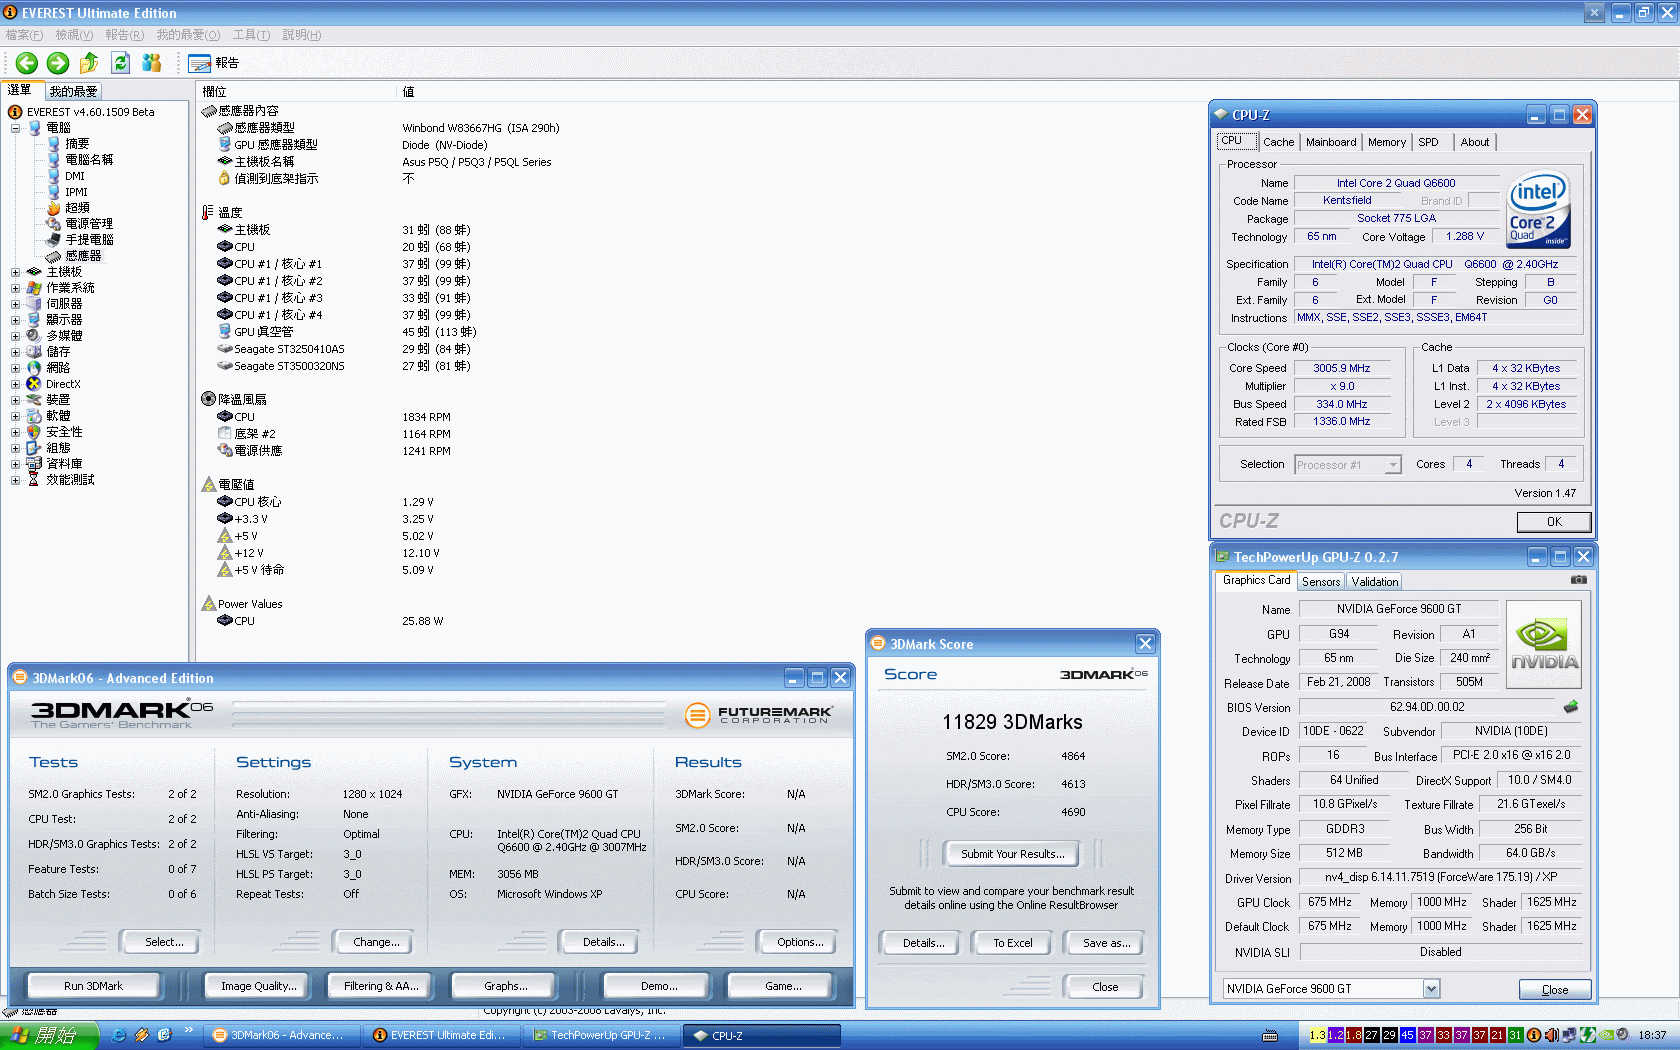Select the 手提電腦 laptop icon in tree
This screenshot has width=1680, height=1050.
click(x=54, y=240)
